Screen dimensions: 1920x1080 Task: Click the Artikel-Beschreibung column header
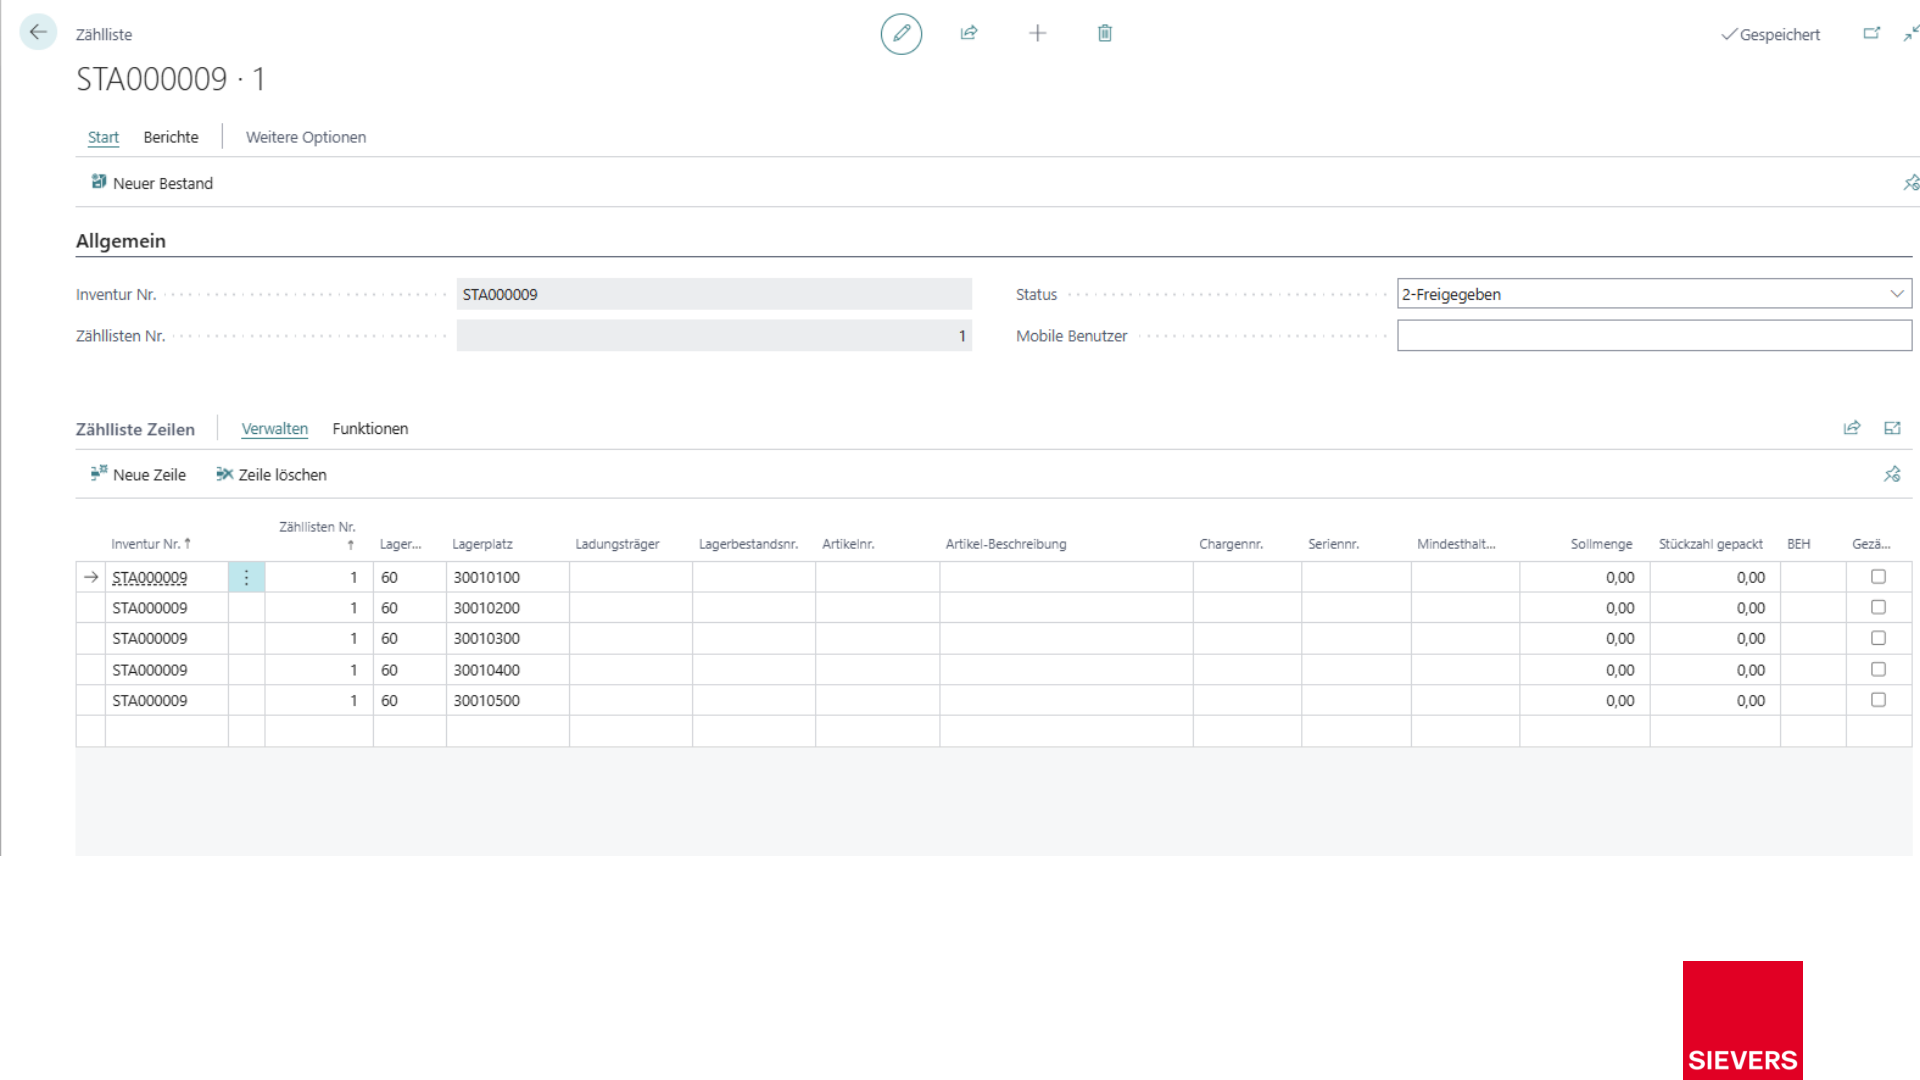point(1006,544)
